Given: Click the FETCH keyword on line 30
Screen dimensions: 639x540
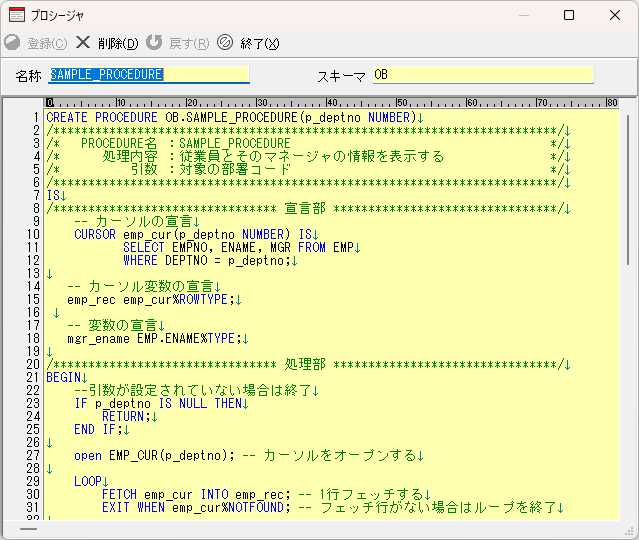Looking at the screenshot, I should [119, 494].
